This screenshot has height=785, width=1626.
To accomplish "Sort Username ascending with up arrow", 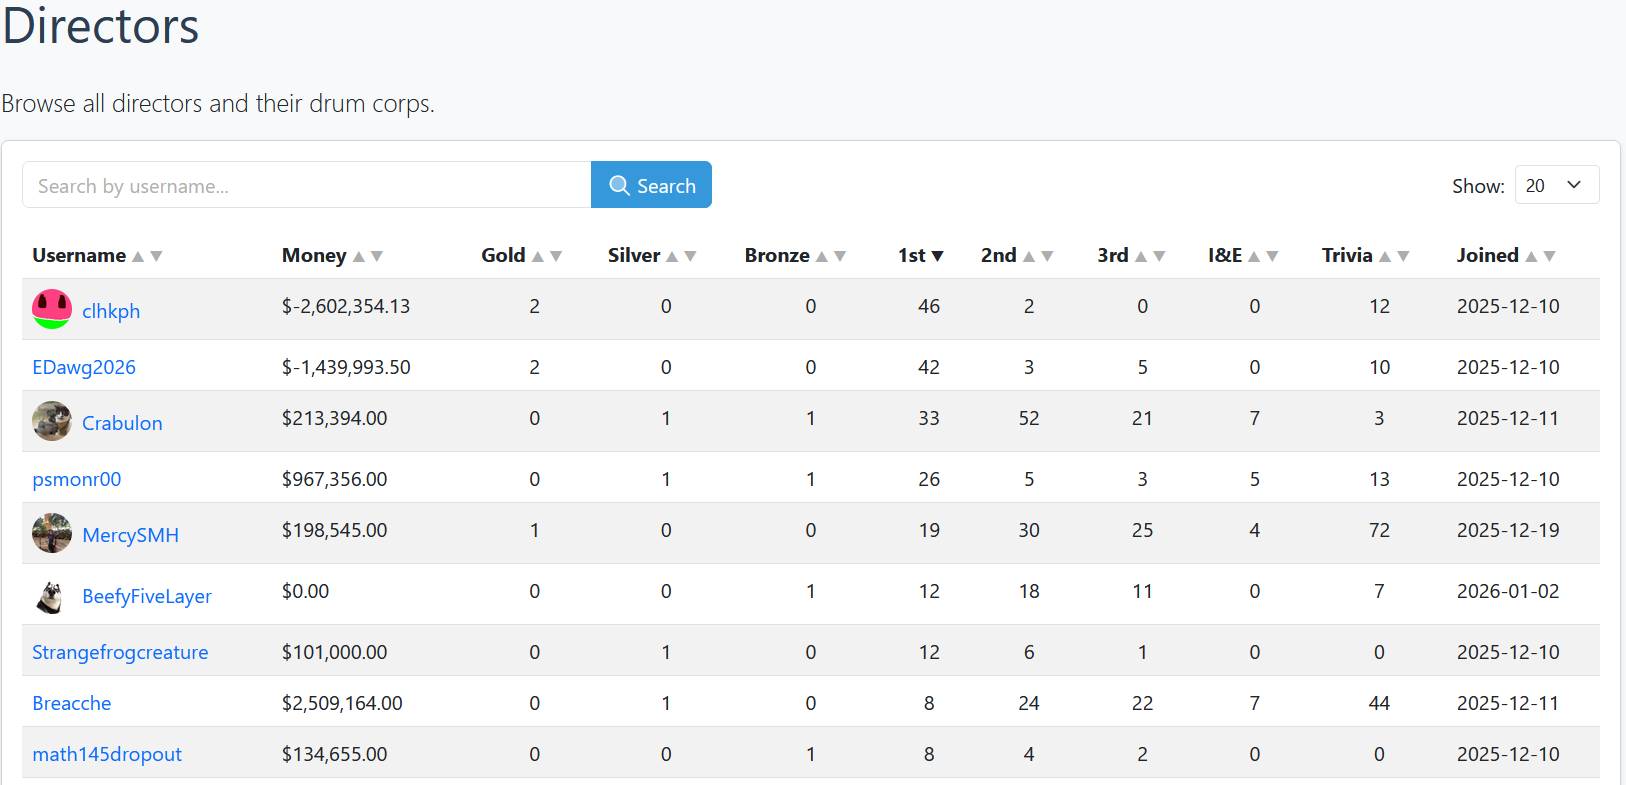I will click(x=138, y=256).
